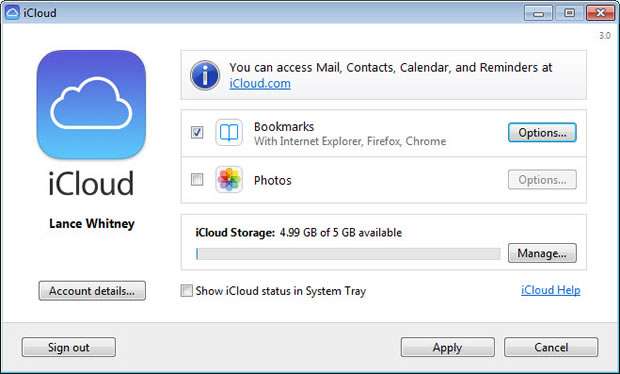620x374 pixels.
Task: Apply the iCloud settings changes
Action: point(448,347)
